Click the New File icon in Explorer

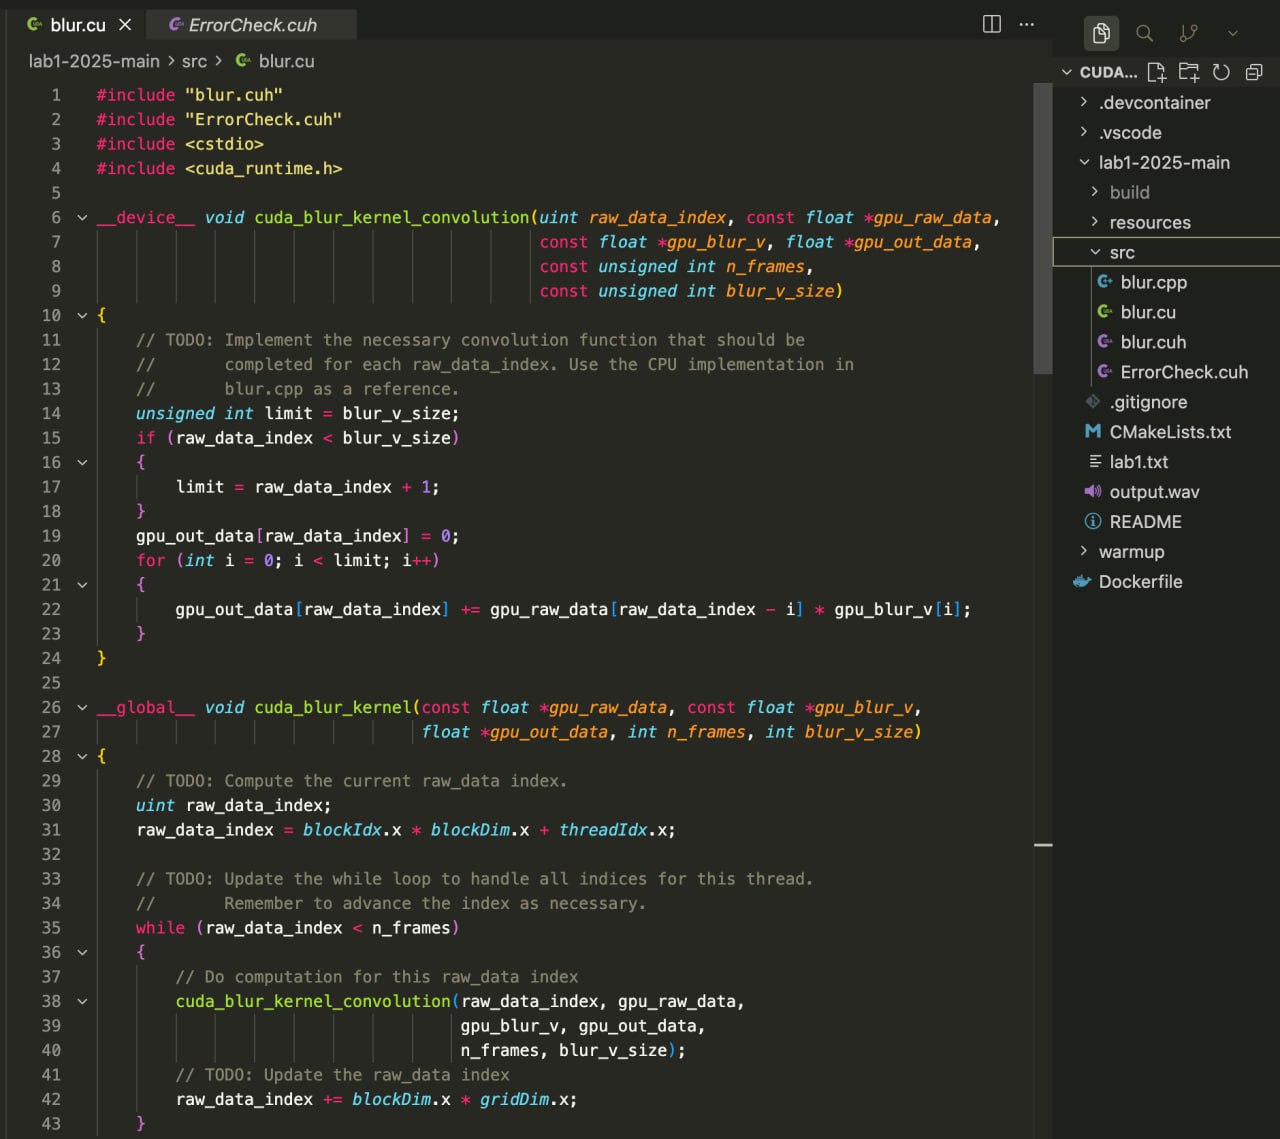pos(1157,72)
